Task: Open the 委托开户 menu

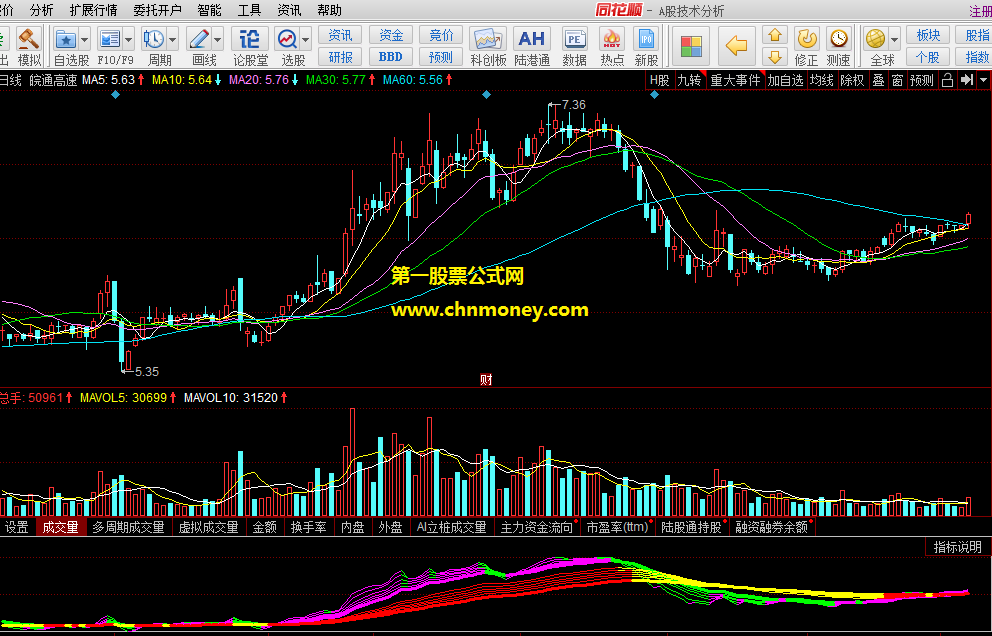Action: pos(157,11)
